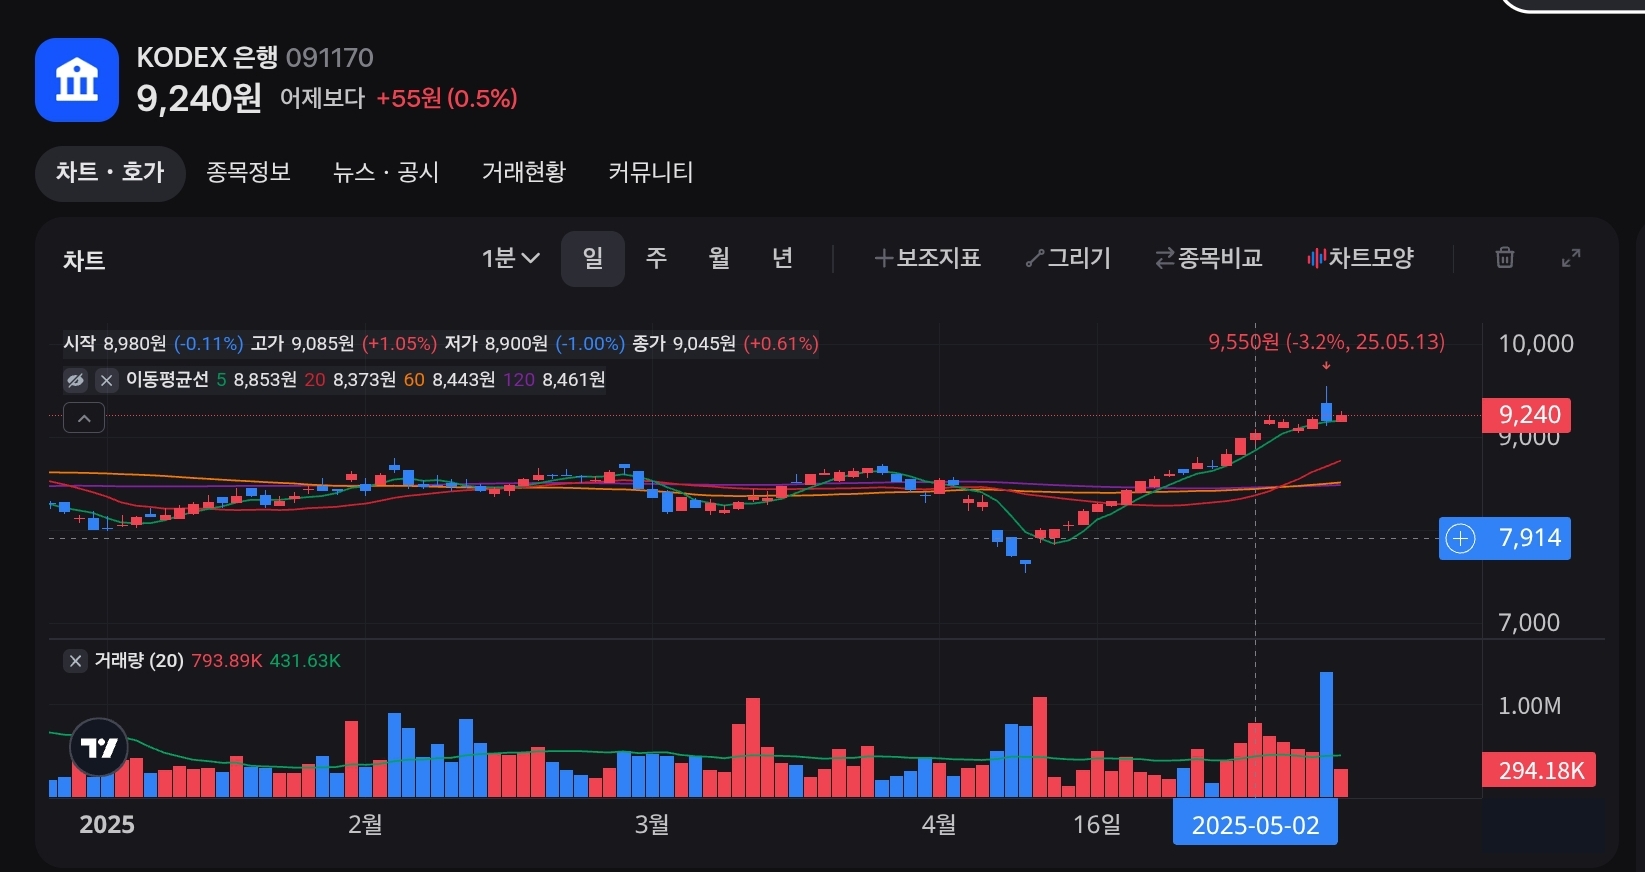
Task: Click the 16일 label on the time axis
Action: tap(1097, 825)
